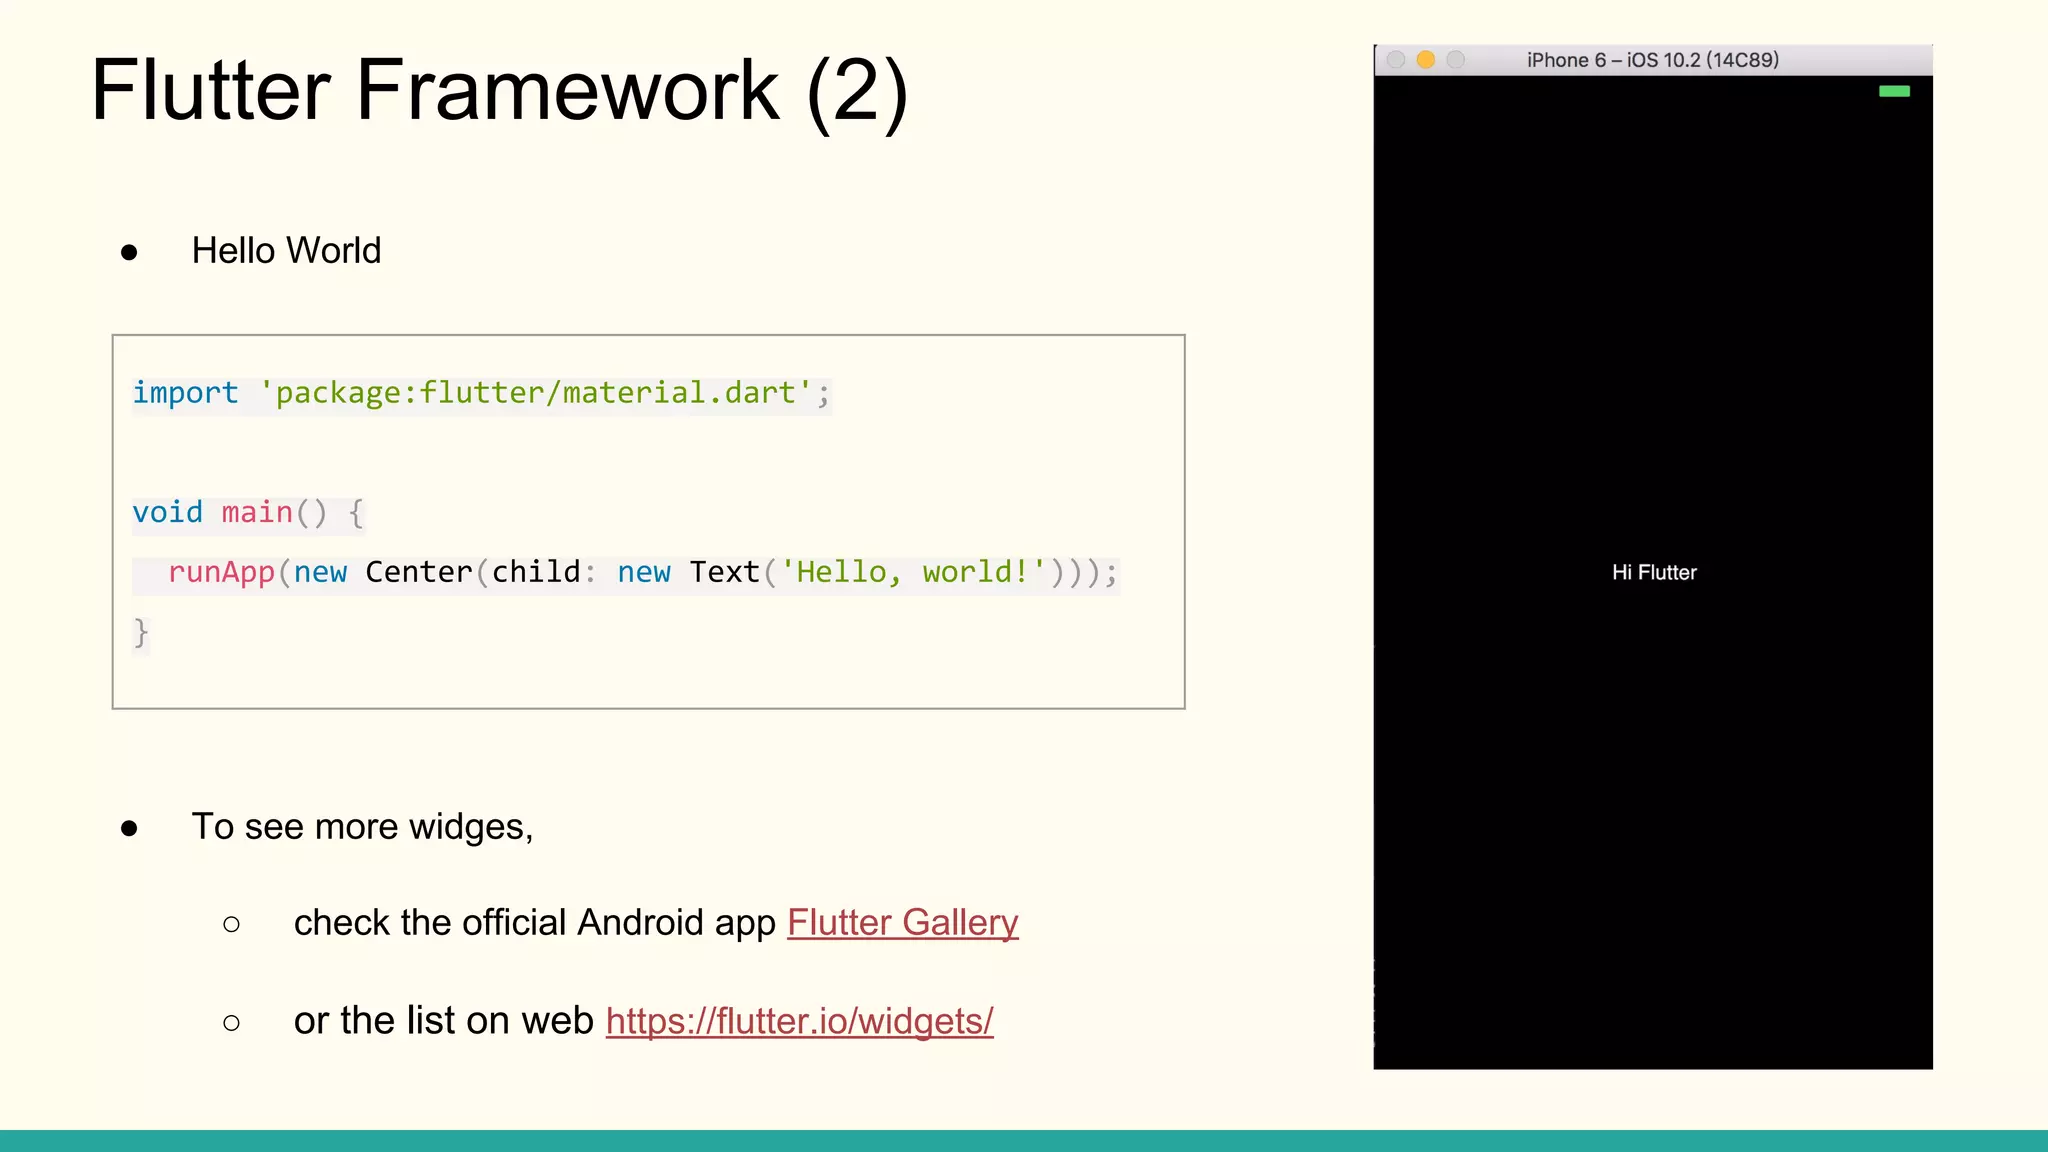This screenshot has height=1152, width=2048.
Task: Click the import 'package:flutter/material.dart' code line
Action: click(481, 393)
